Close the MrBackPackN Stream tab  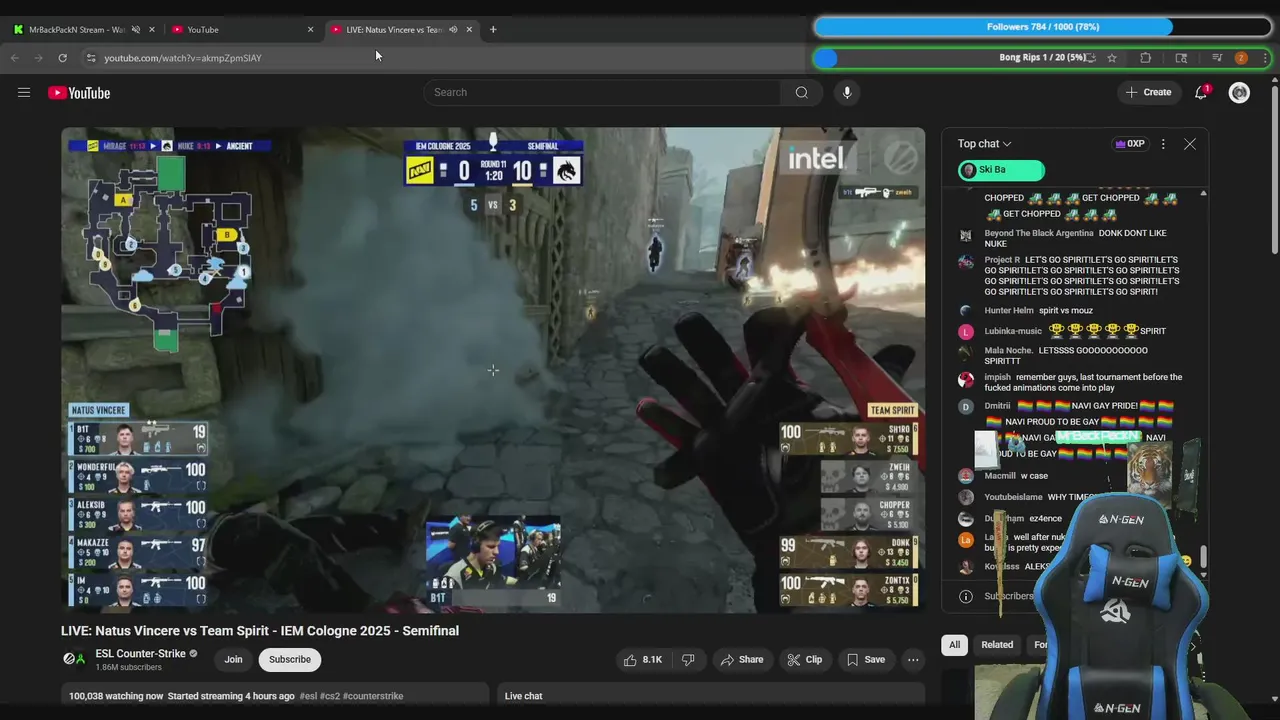click(x=152, y=30)
